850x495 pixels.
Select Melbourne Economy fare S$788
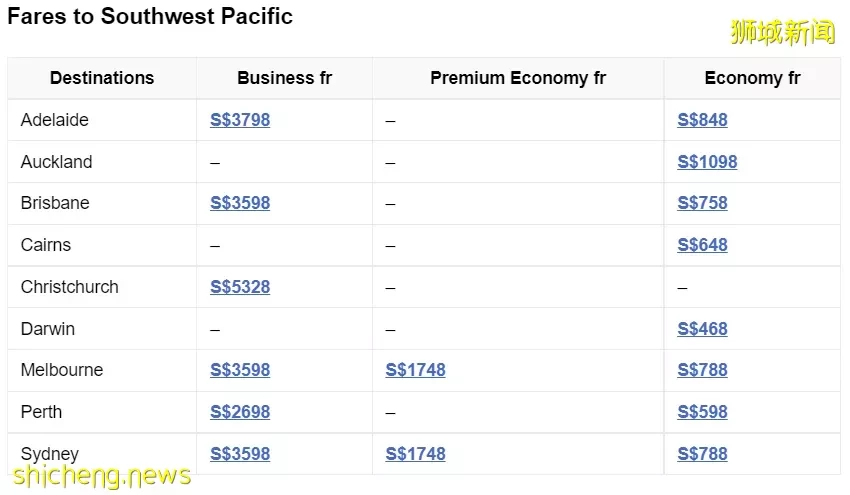tap(702, 370)
